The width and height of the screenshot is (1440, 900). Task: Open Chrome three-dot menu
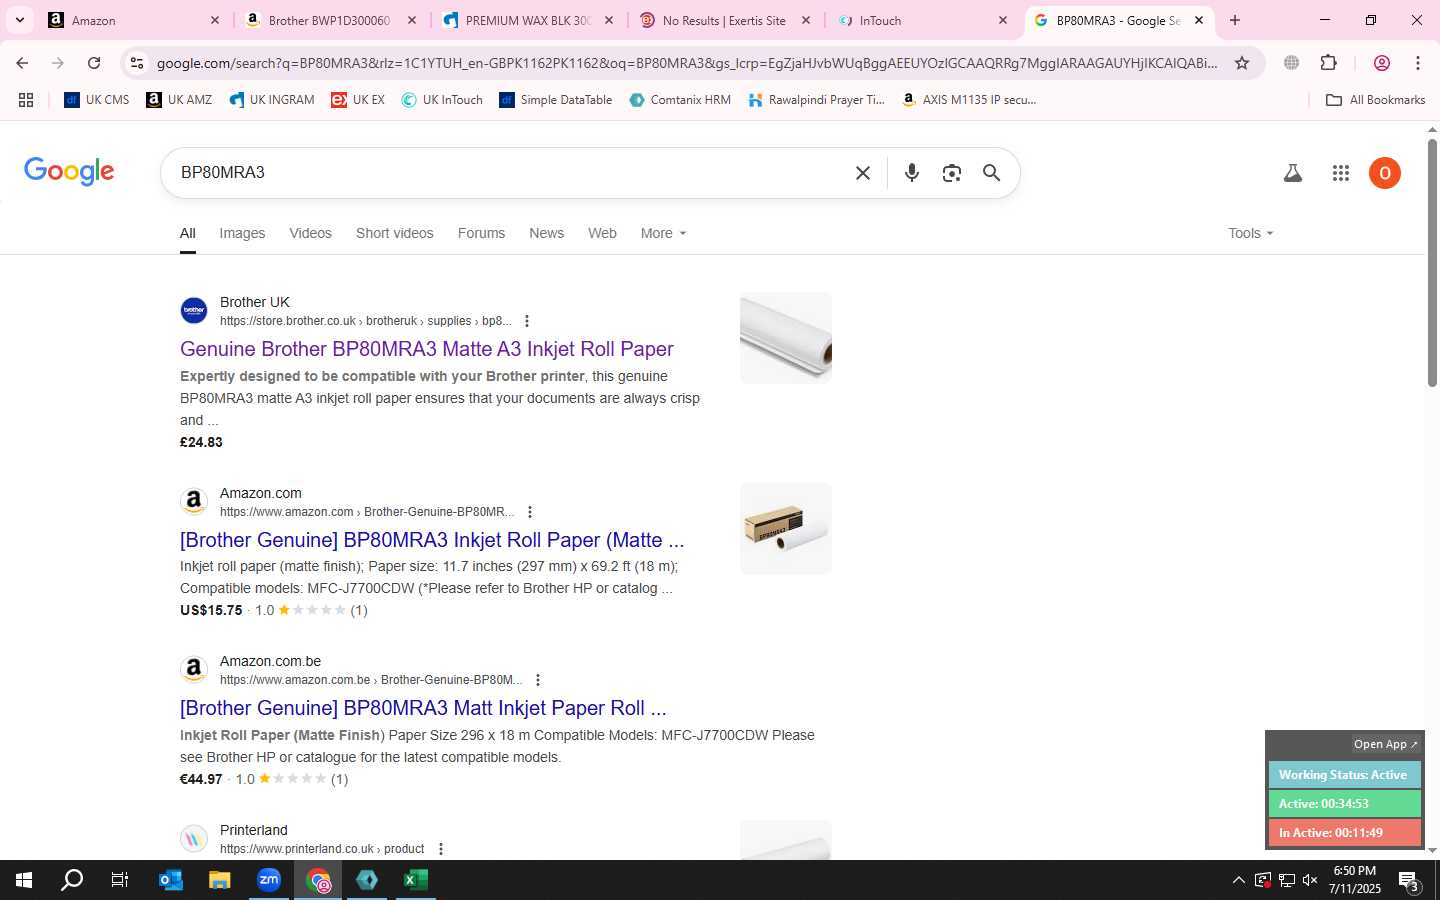(x=1418, y=63)
